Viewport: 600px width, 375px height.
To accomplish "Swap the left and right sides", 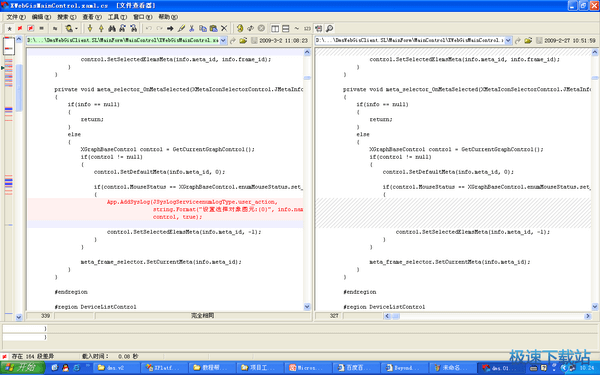I will point(251,28).
